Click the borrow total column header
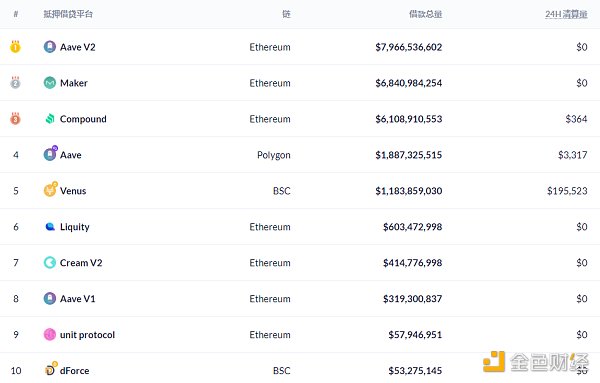 pos(426,14)
